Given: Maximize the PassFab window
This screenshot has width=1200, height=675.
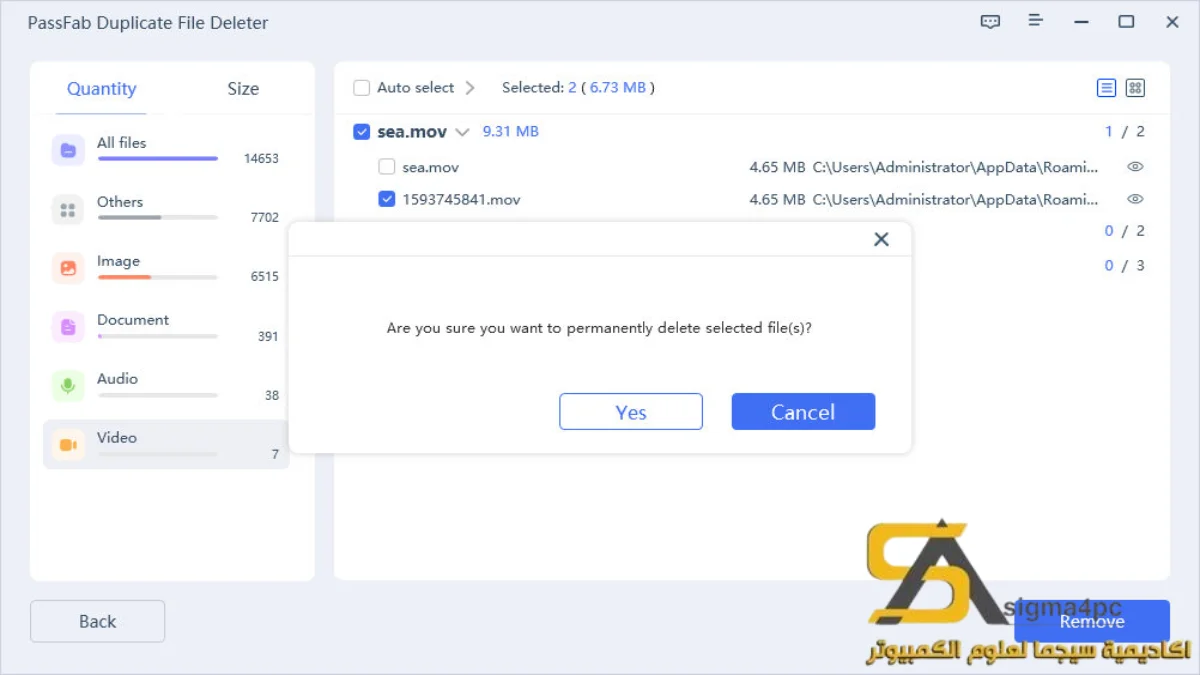Looking at the screenshot, I should pyautogui.click(x=1126, y=21).
